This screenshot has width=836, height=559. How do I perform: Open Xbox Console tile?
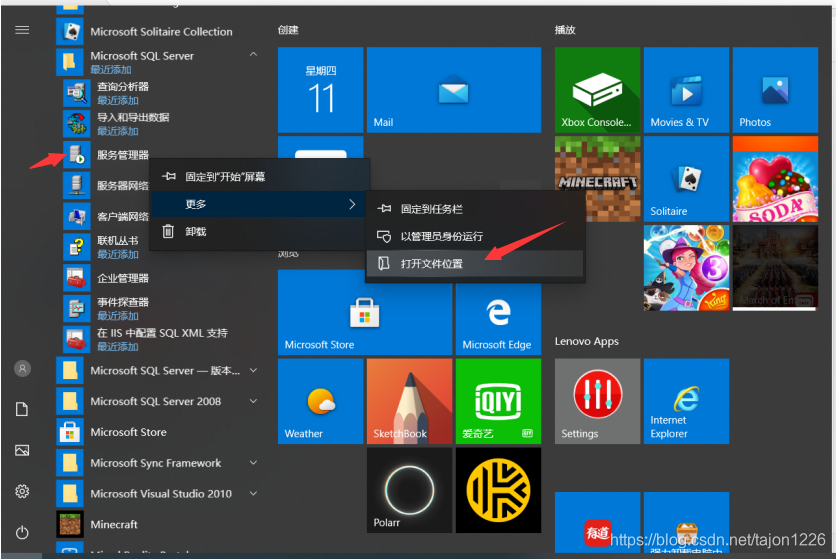pyautogui.click(x=597, y=90)
